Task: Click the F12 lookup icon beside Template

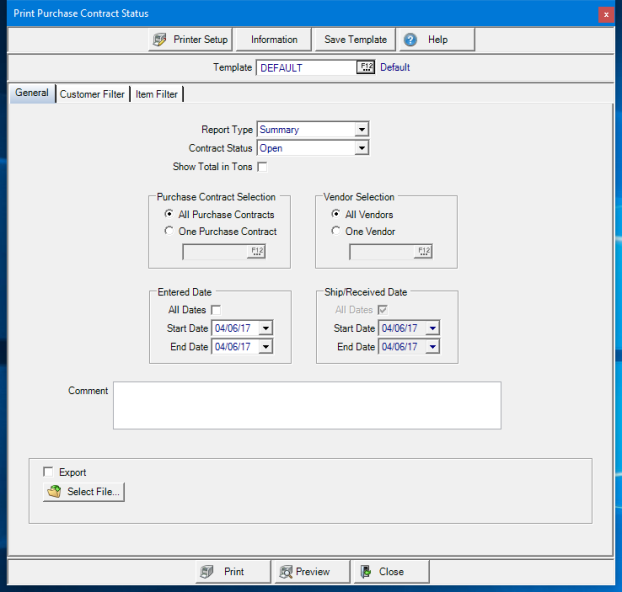Action: point(365,68)
